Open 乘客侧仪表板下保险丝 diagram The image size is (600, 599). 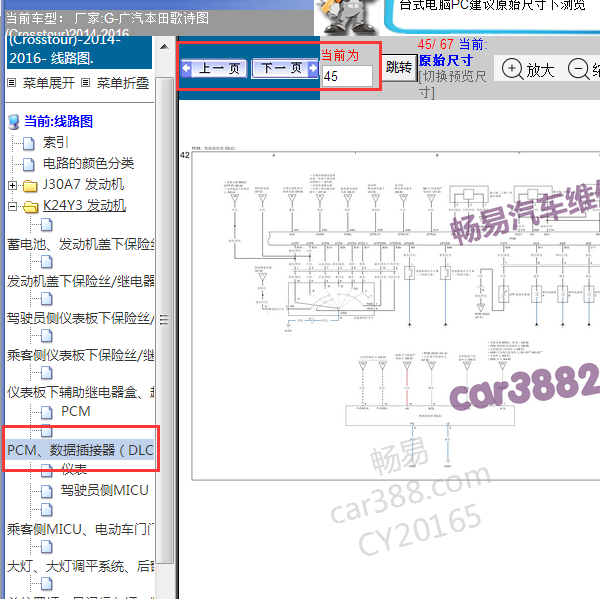81,356
